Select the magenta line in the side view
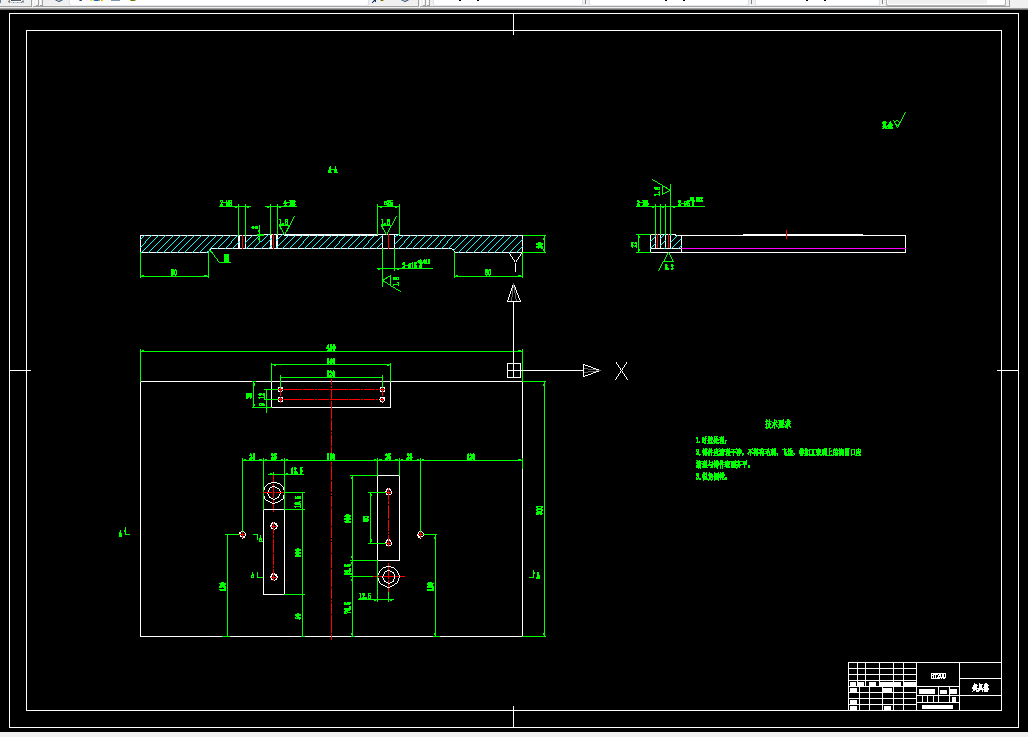This screenshot has width=1028, height=737. tap(793, 249)
